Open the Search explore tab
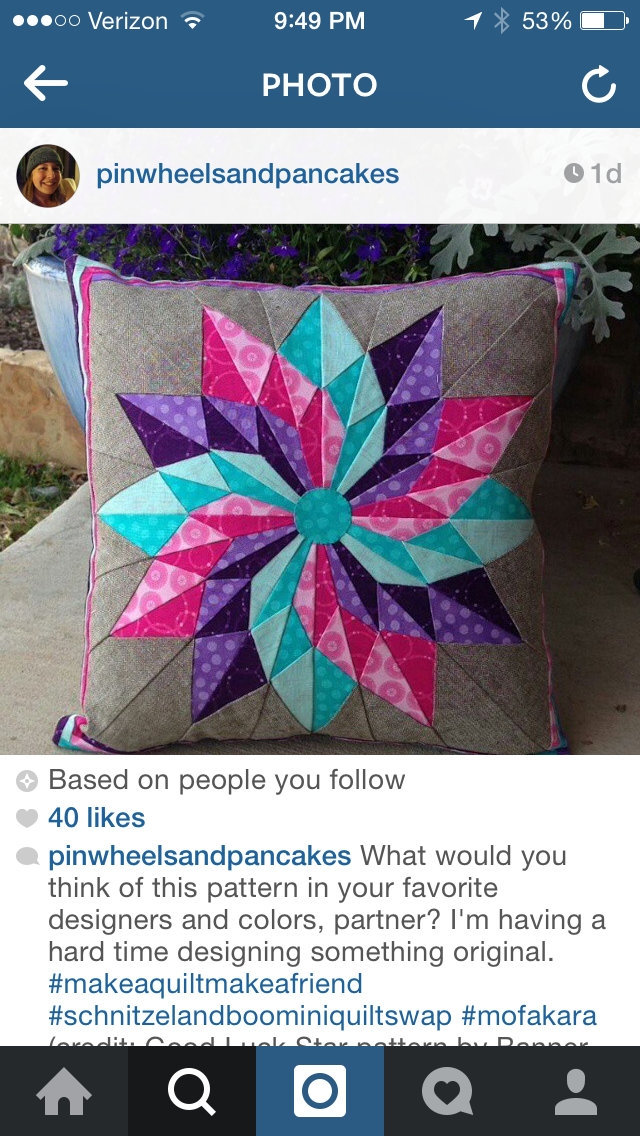This screenshot has height=1136, width=640. pyautogui.click(x=191, y=1092)
